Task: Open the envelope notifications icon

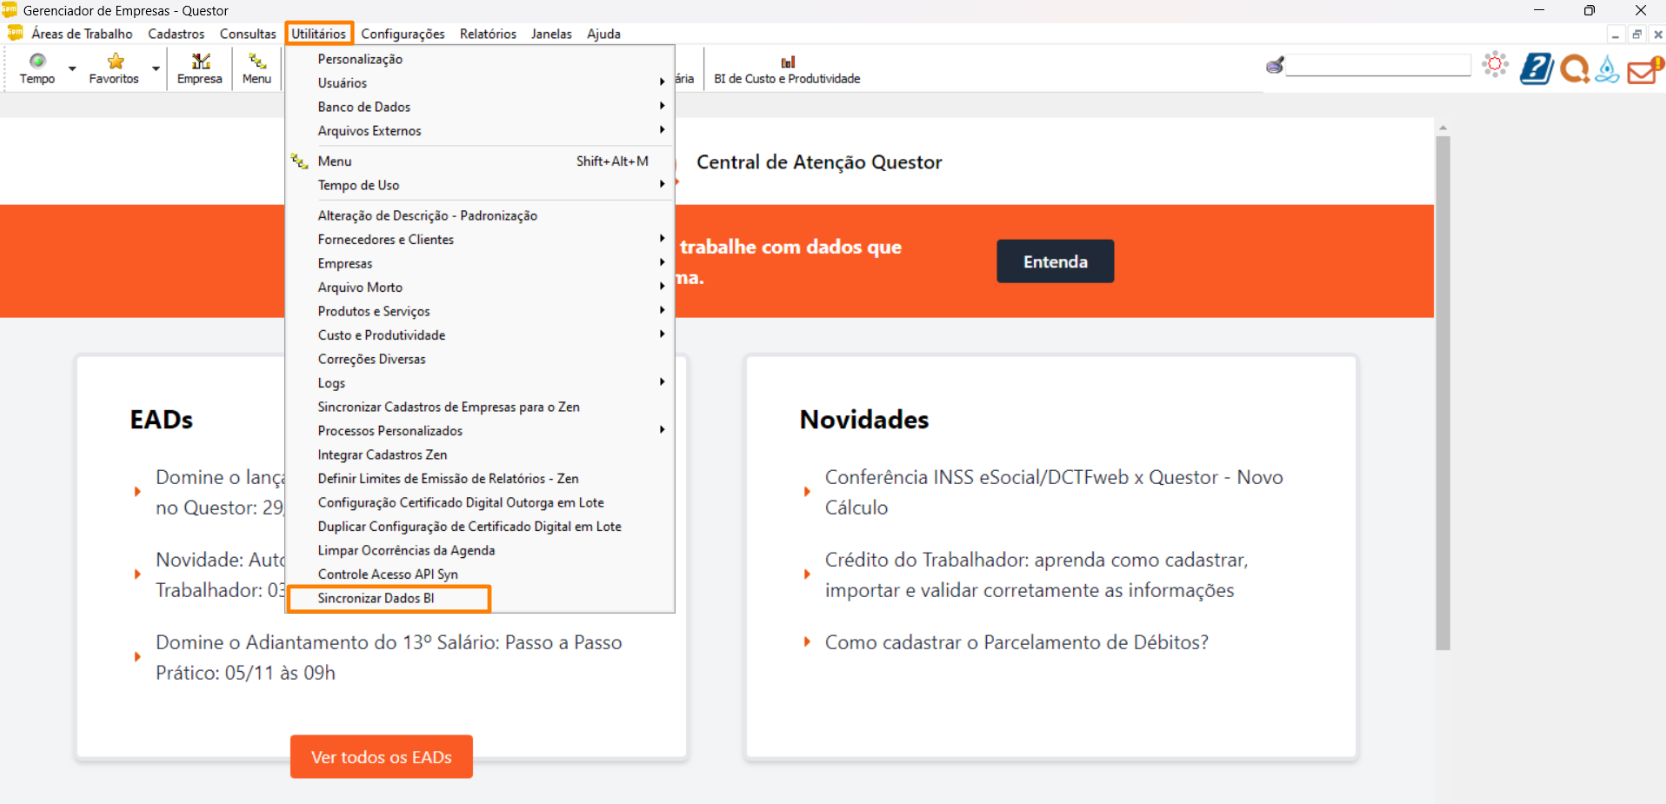Action: [x=1643, y=70]
